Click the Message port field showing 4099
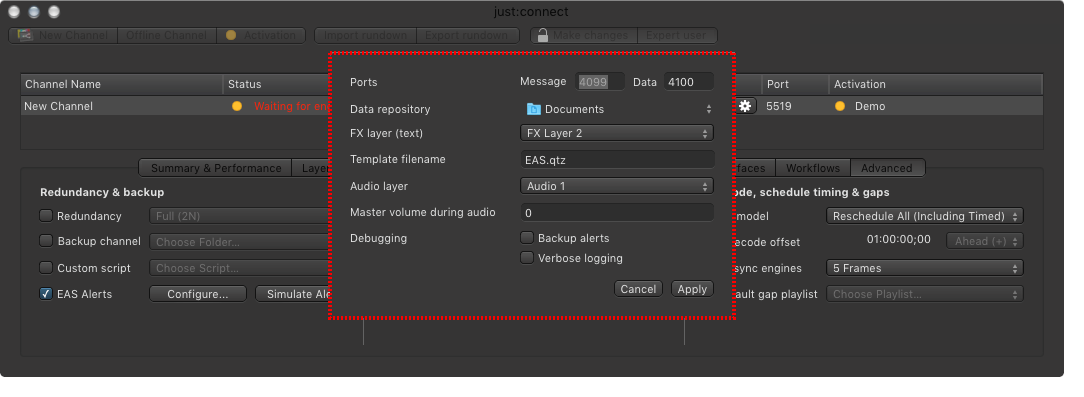 click(600, 82)
